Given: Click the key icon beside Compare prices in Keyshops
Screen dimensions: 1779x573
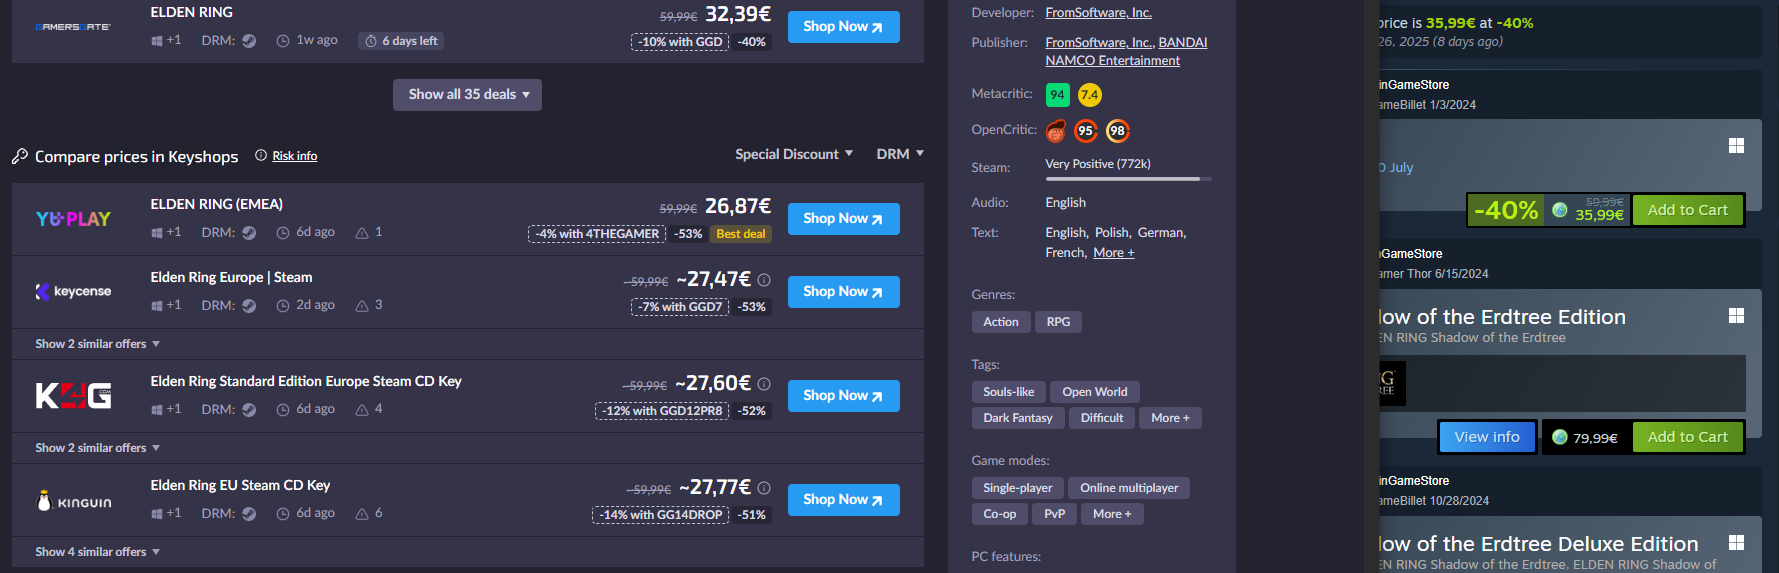Looking at the screenshot, I should click(x=20, y=157).
